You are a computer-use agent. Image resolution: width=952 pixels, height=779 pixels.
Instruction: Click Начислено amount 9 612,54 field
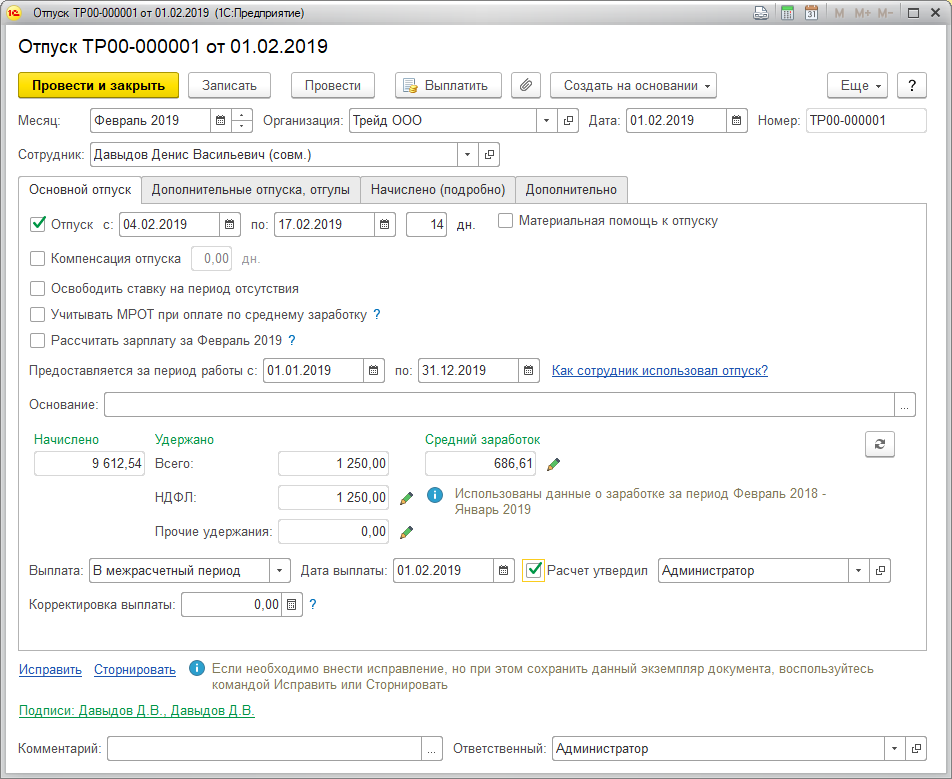pos(89,464)
